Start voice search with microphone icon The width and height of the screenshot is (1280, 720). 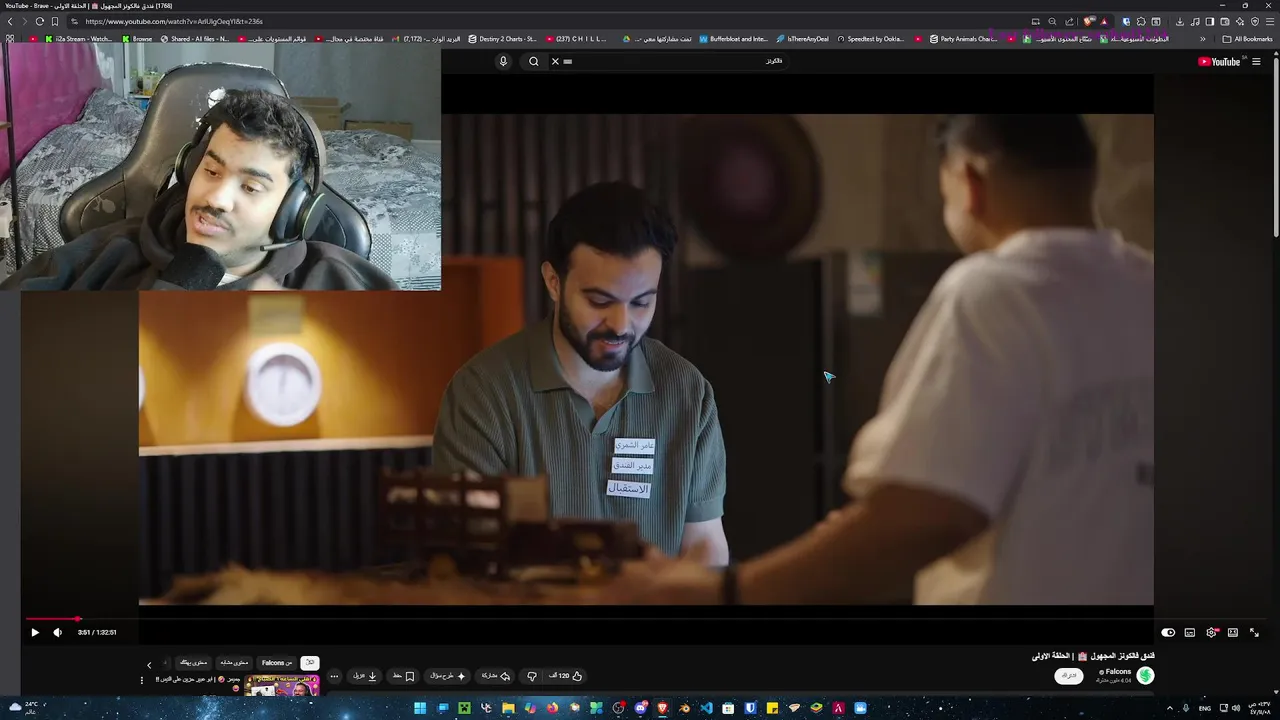pos(503,61)
